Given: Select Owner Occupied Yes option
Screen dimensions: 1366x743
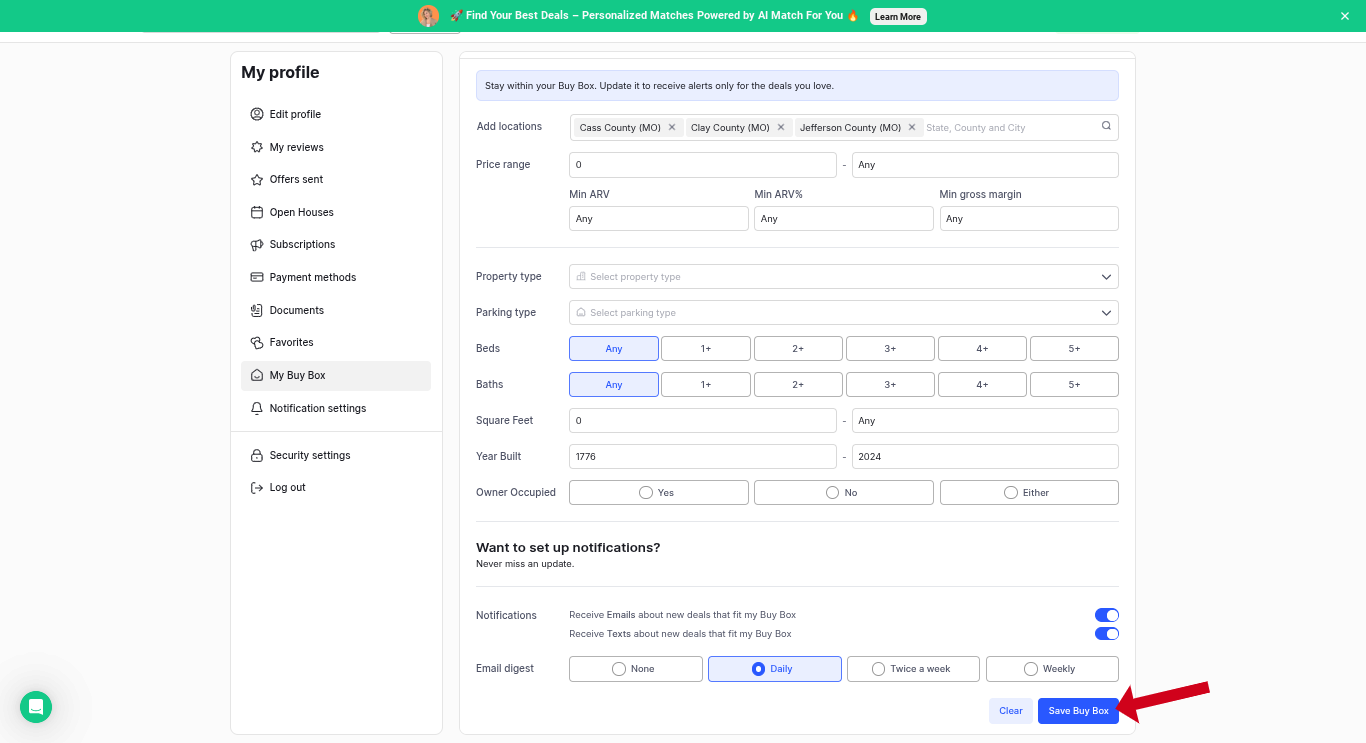Looking at the screenshot, I should click(x=659, y=493).
